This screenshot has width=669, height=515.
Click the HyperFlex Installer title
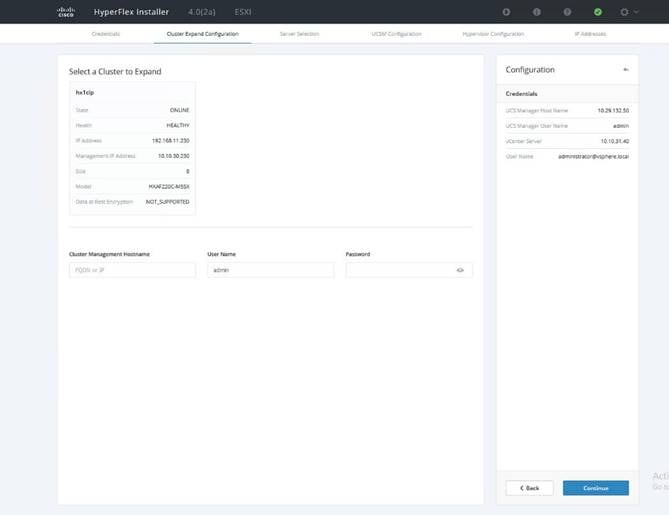[x=131, y=12]
